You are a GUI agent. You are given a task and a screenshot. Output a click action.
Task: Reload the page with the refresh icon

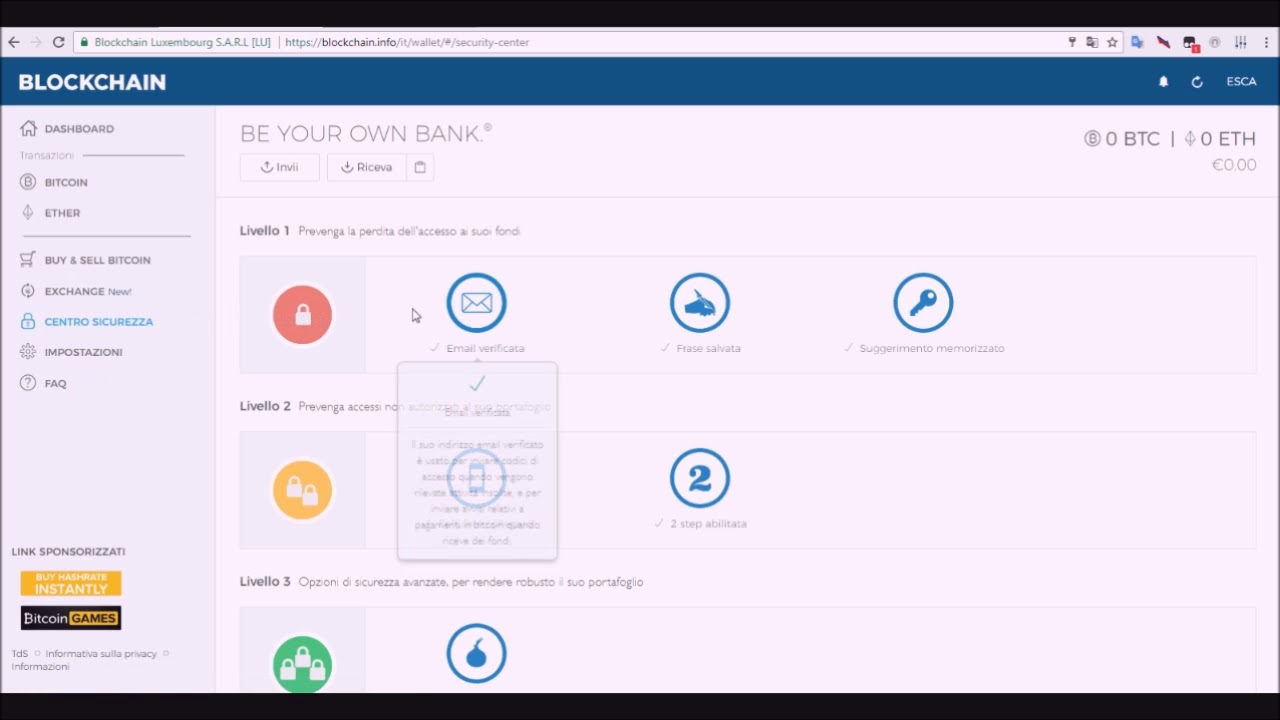[x=58, y=42]
